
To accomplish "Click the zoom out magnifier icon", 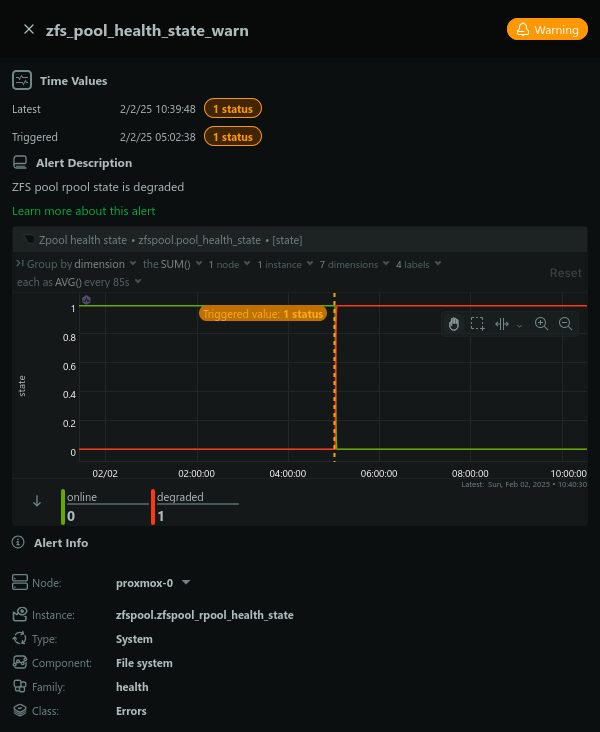I will (x=565, y=324).
